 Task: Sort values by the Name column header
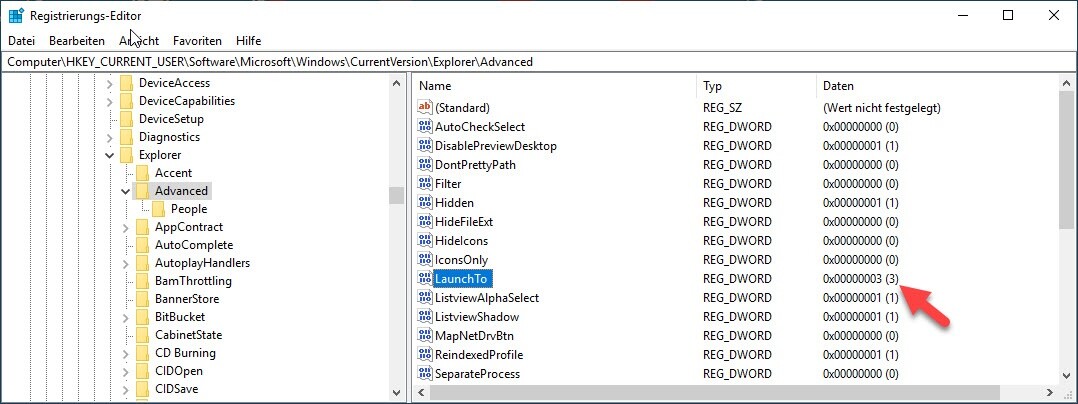pyautogui.click(x=555, y=86)
